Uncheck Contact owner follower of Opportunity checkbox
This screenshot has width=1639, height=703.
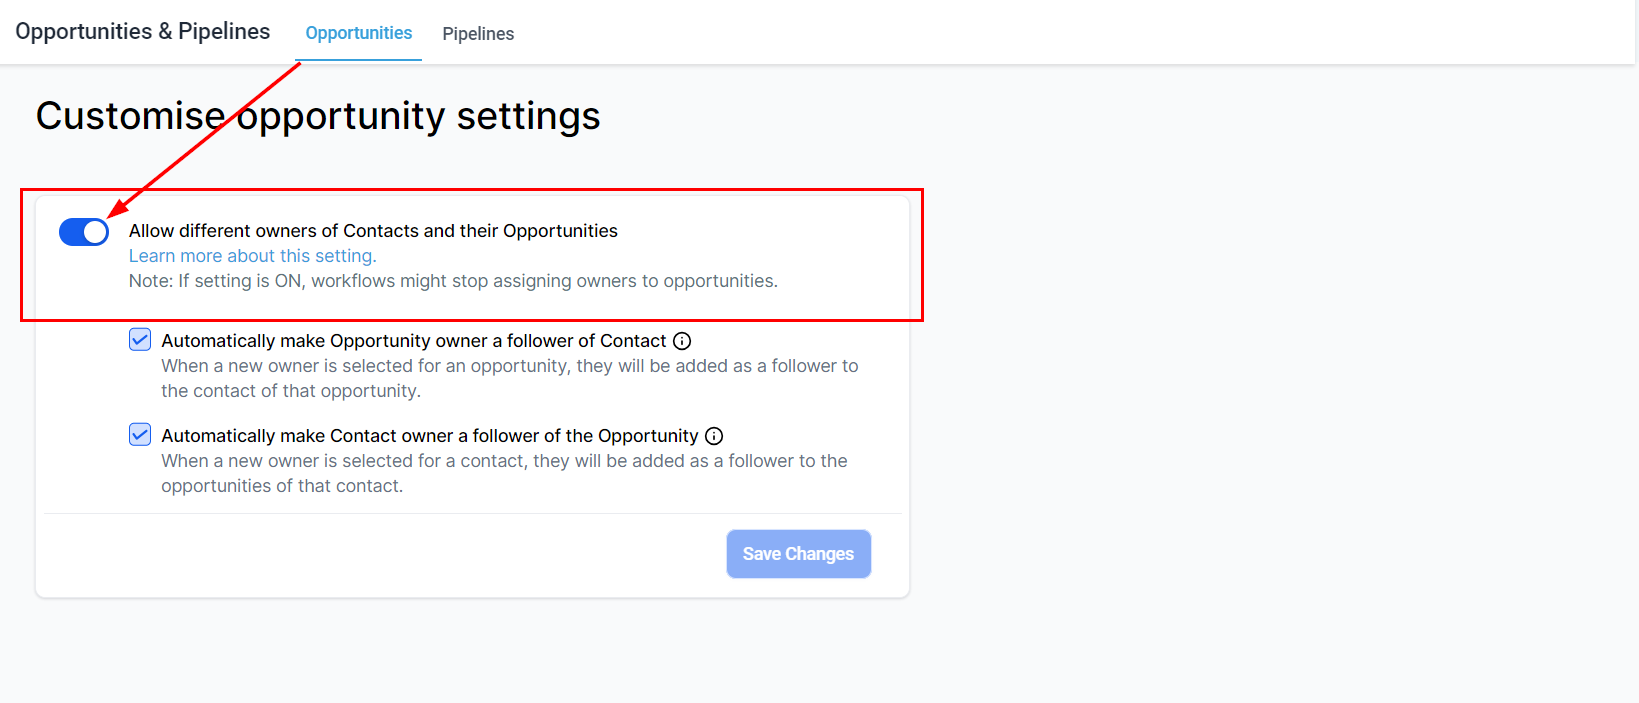point(140,435)
